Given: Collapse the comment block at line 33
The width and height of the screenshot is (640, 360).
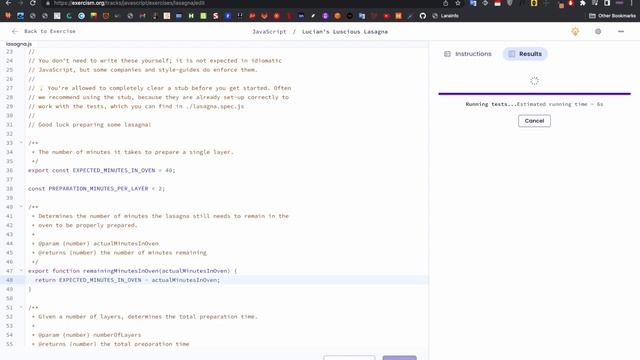Looking at the screenshot, I should click(x=21, y=142).
